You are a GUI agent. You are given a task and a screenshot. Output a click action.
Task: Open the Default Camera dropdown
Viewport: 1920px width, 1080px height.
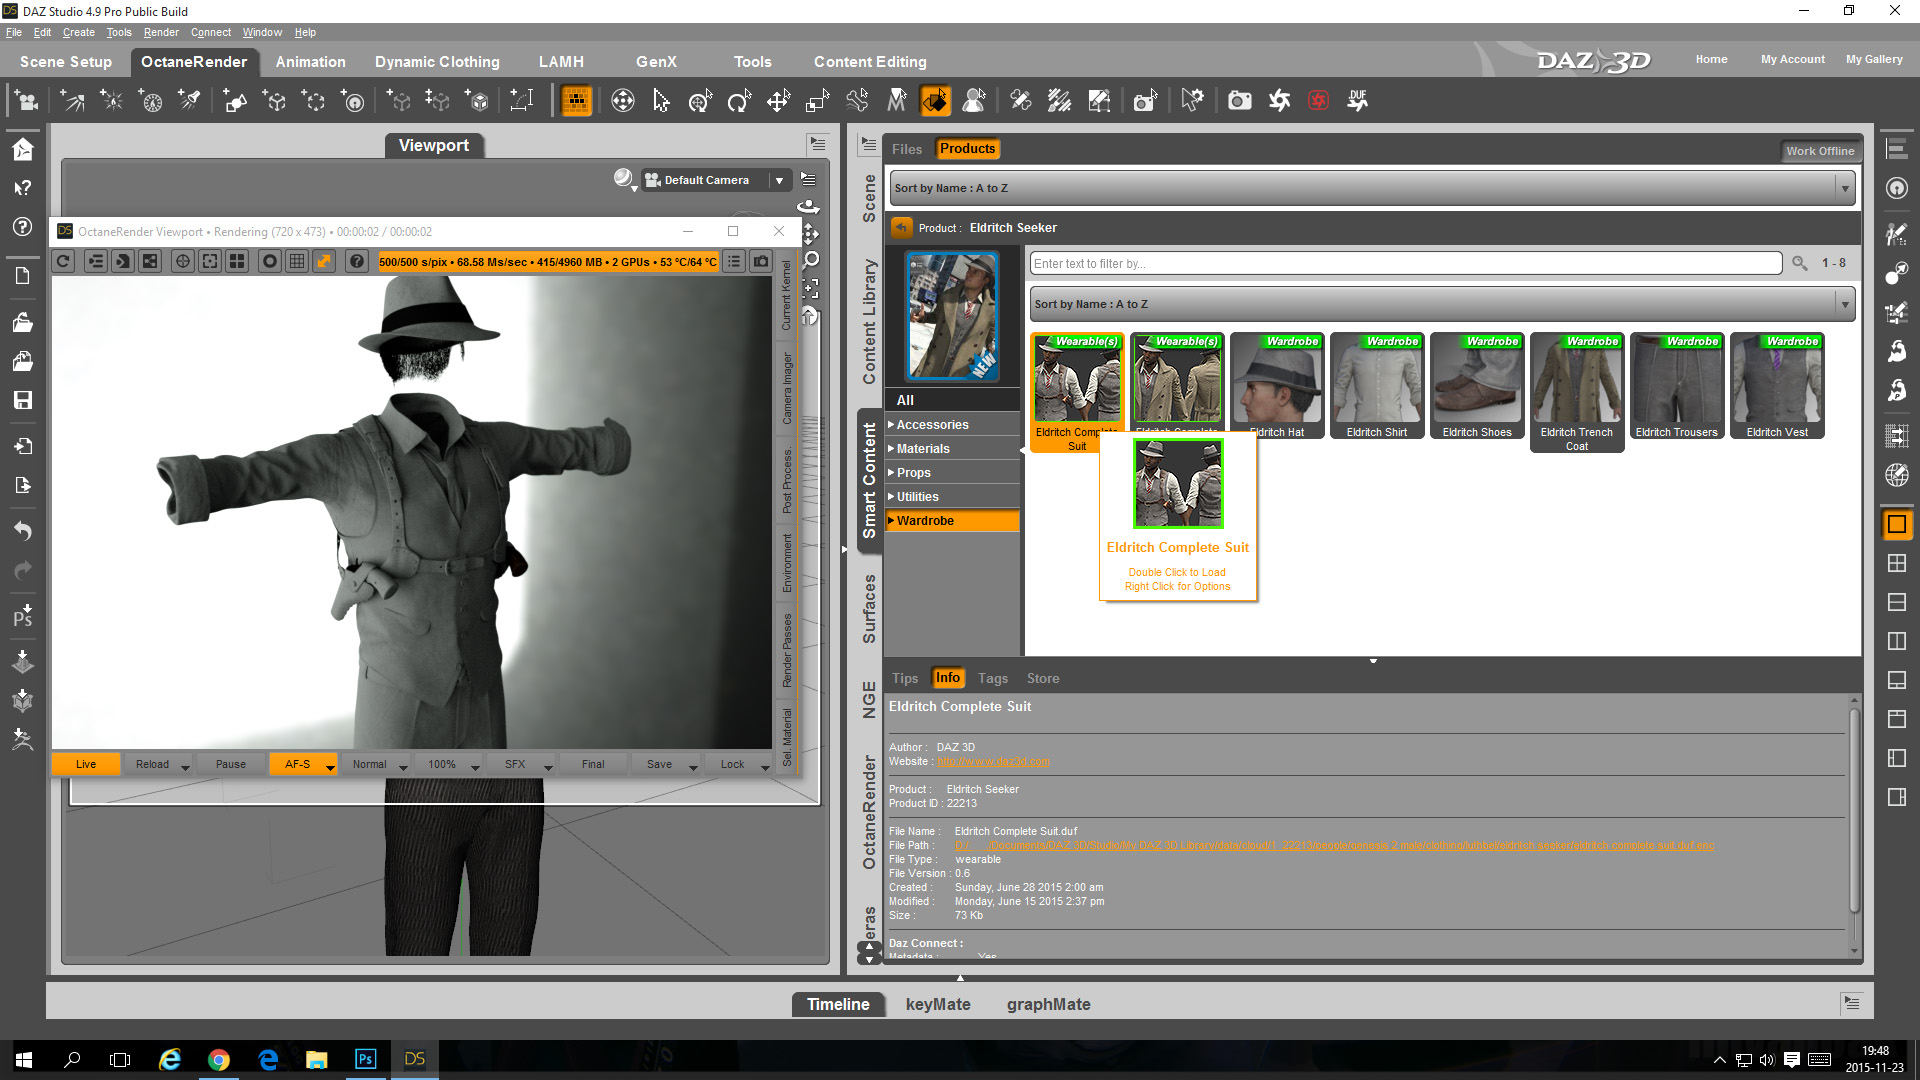[x=779, y=180]
